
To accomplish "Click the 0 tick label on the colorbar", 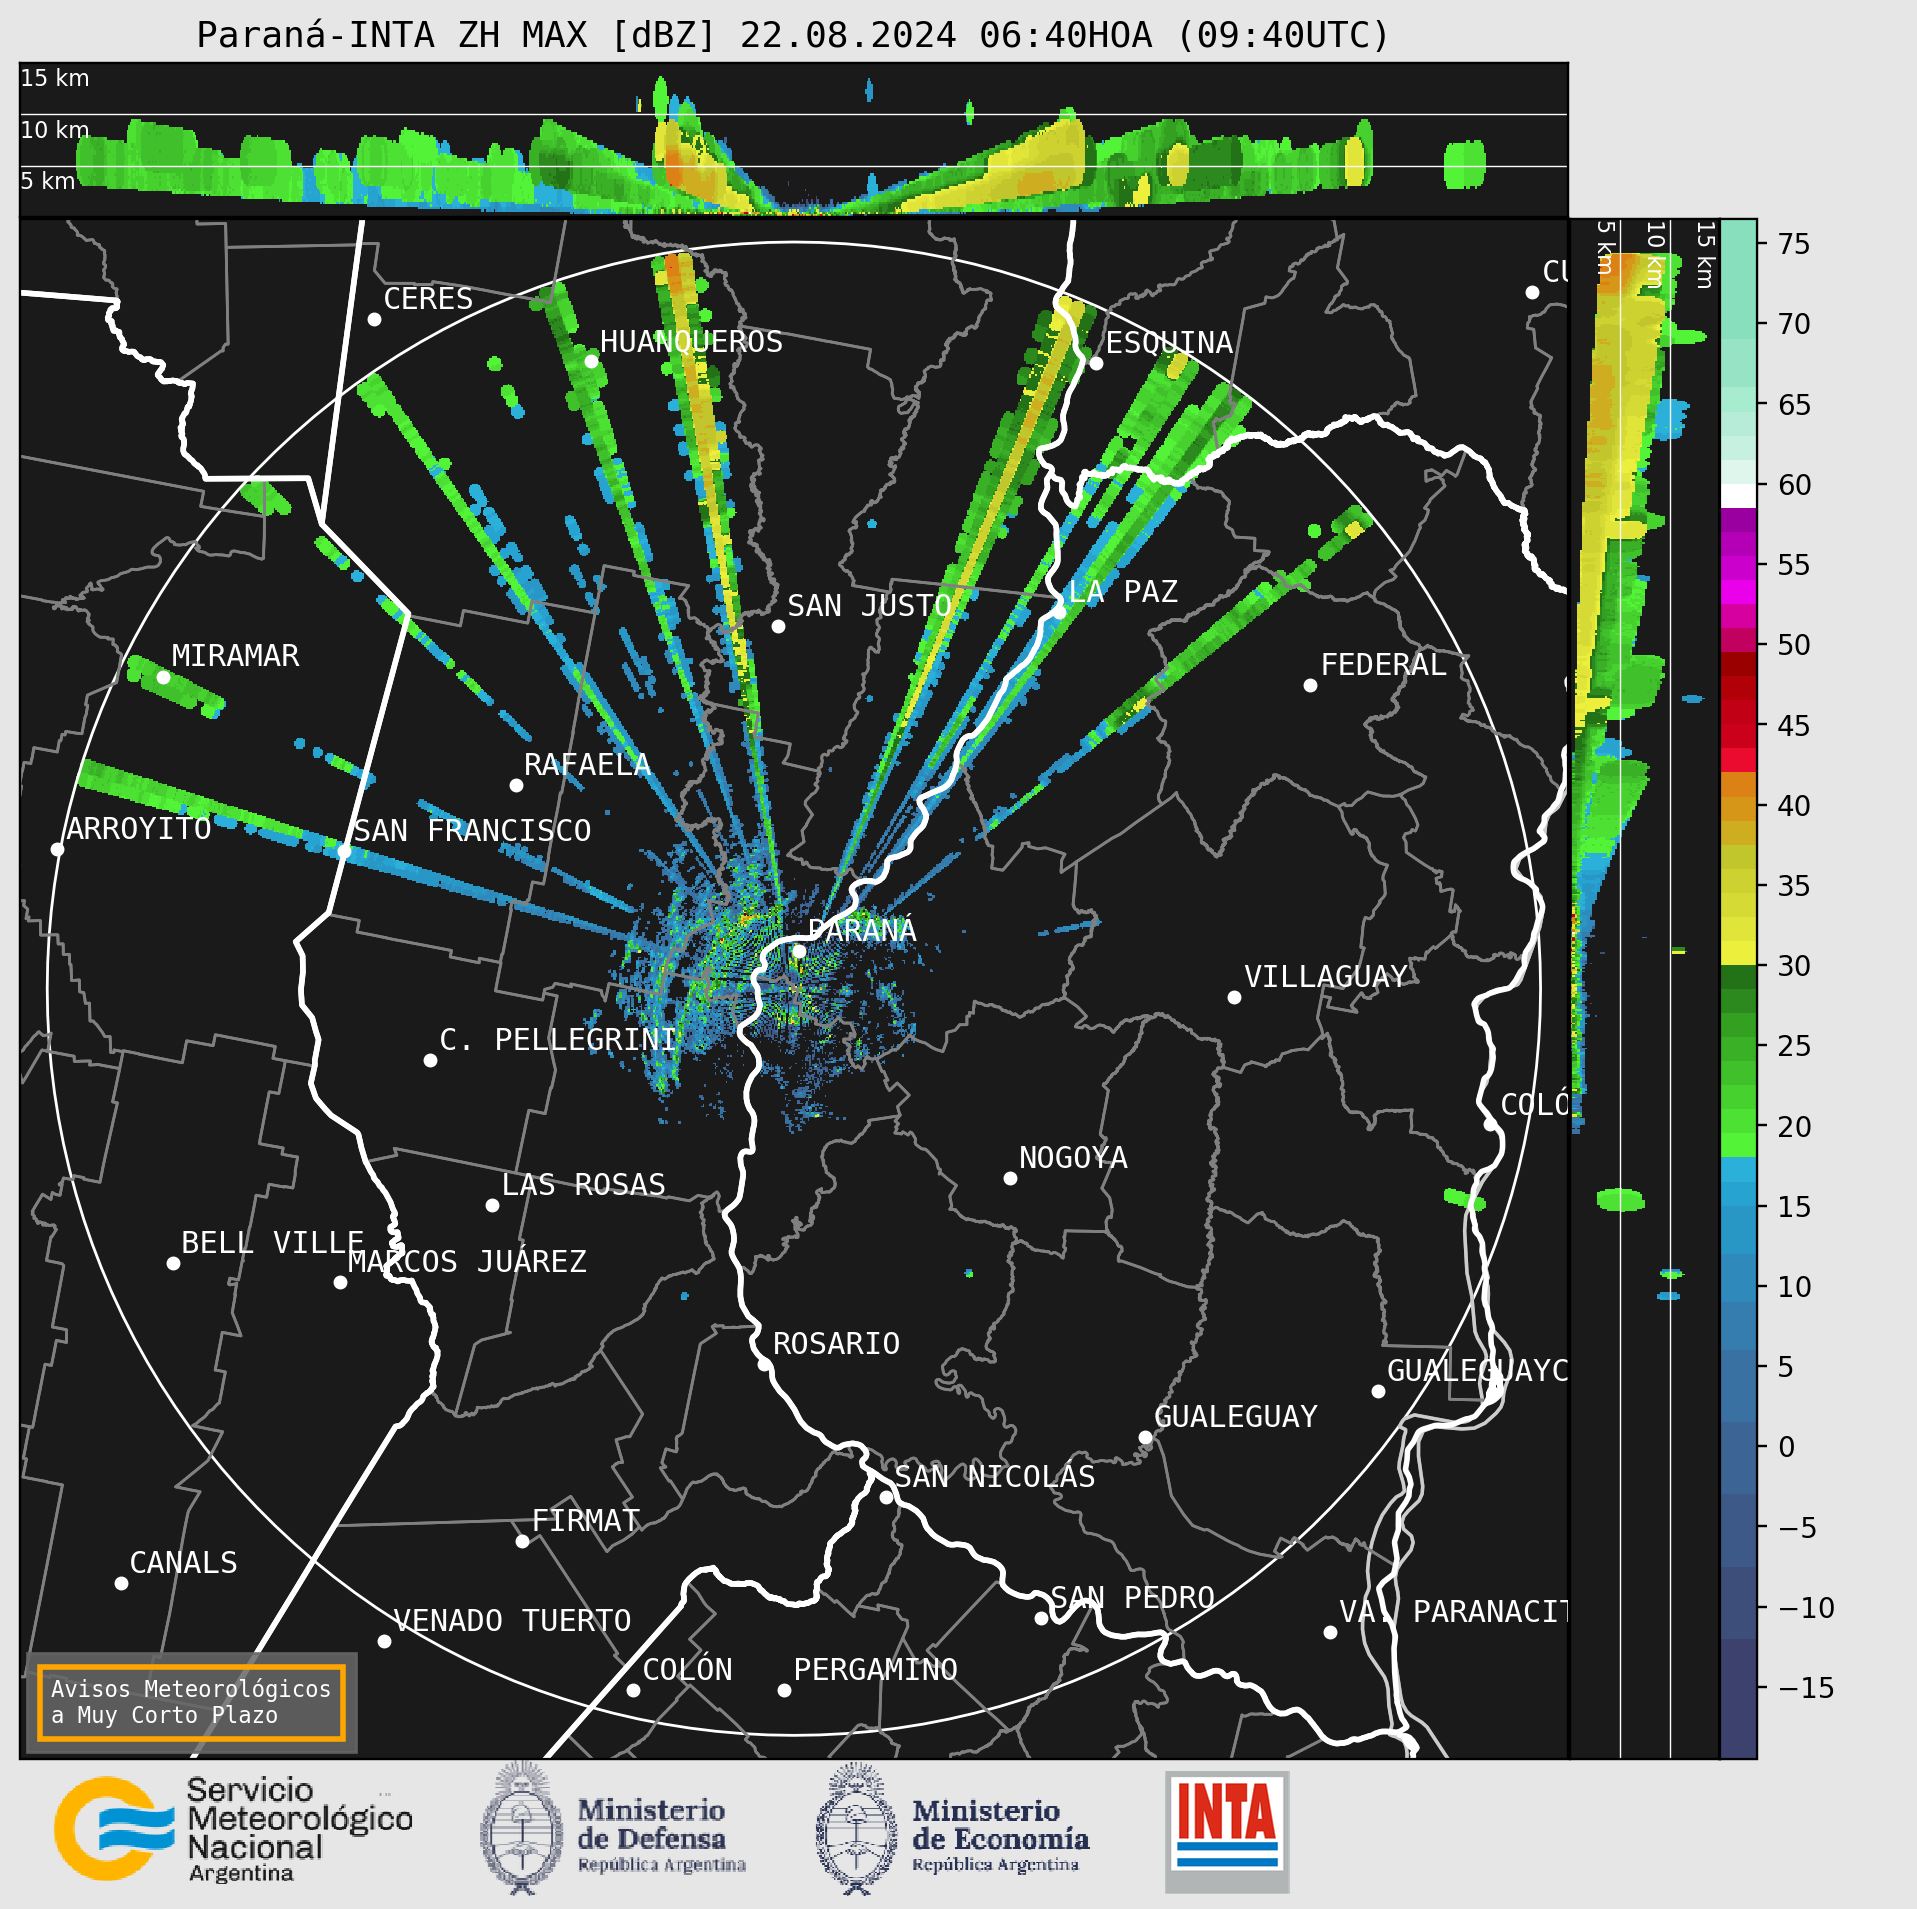I will (1786, 1447).
